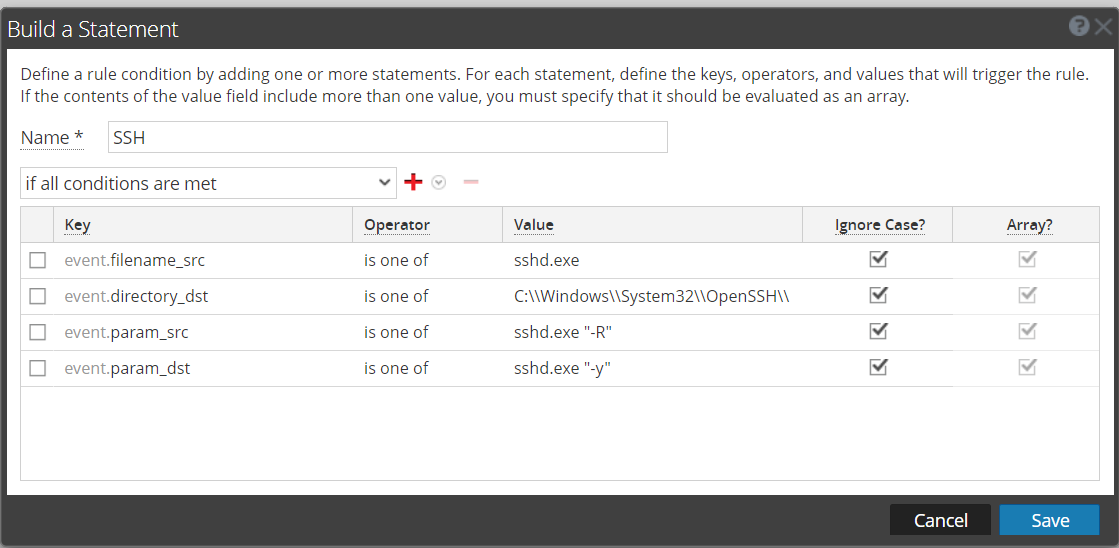
Task: Toggle Array checkbox for event.param_dst row
Action: 1028,367
